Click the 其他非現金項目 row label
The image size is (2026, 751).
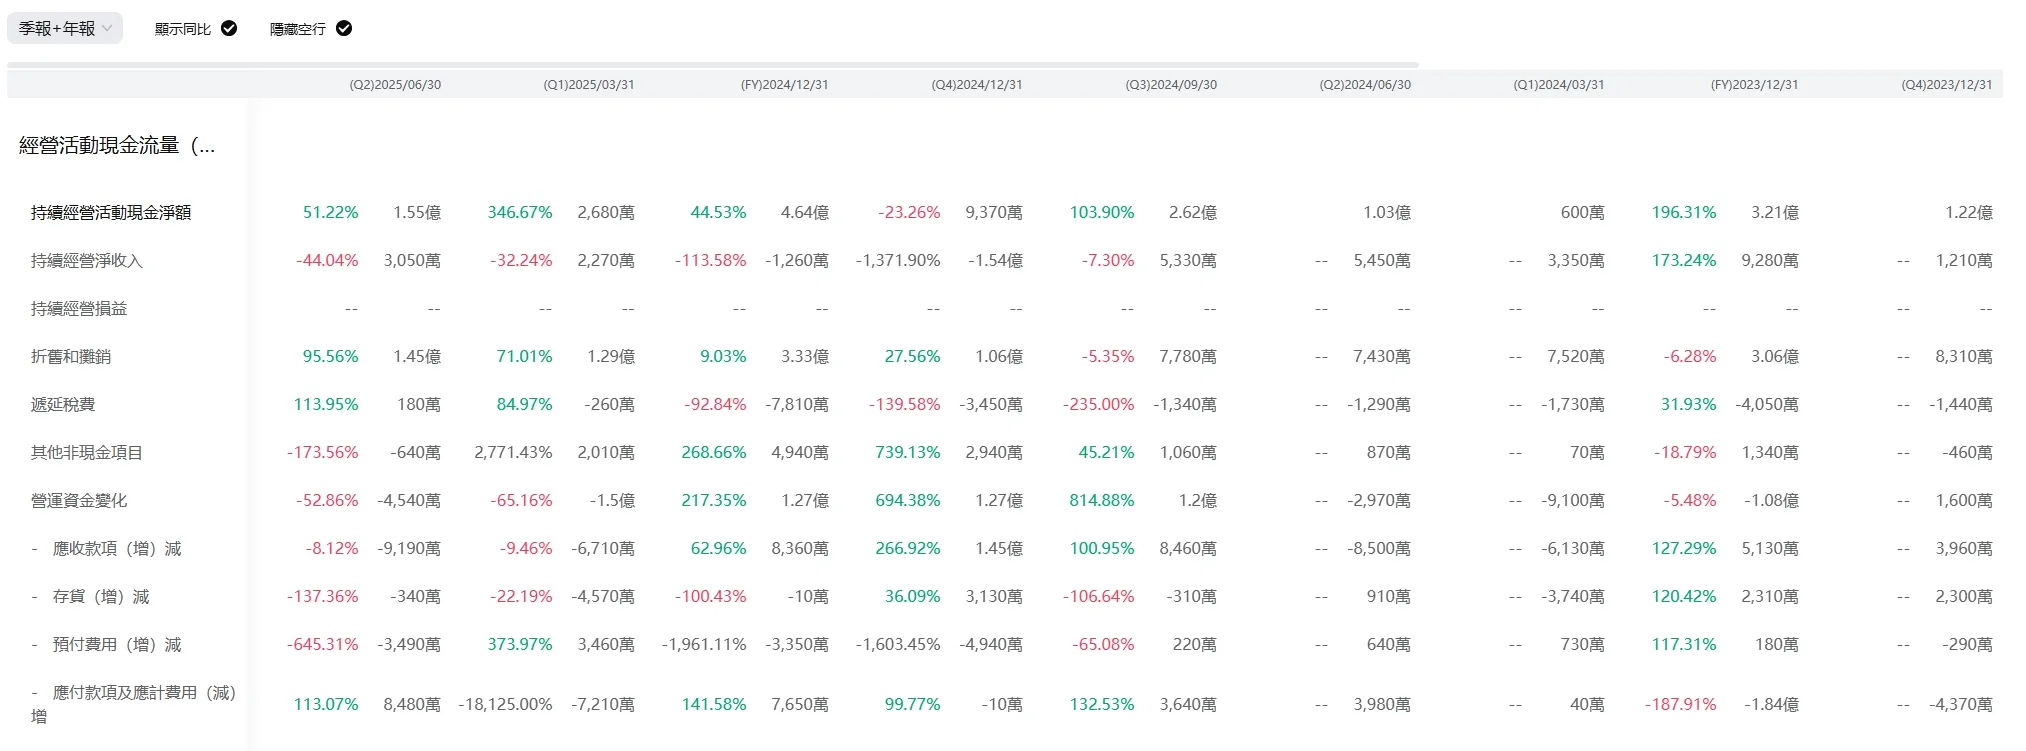87,453
